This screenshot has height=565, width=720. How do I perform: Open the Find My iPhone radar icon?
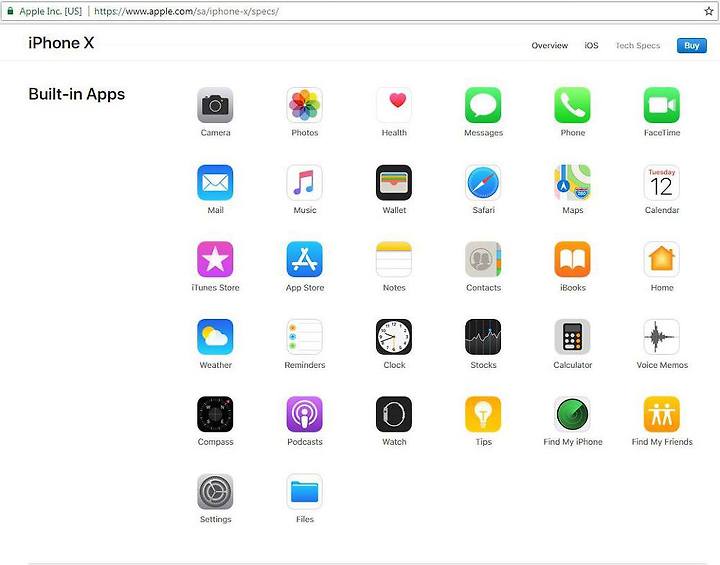(573, 414)
